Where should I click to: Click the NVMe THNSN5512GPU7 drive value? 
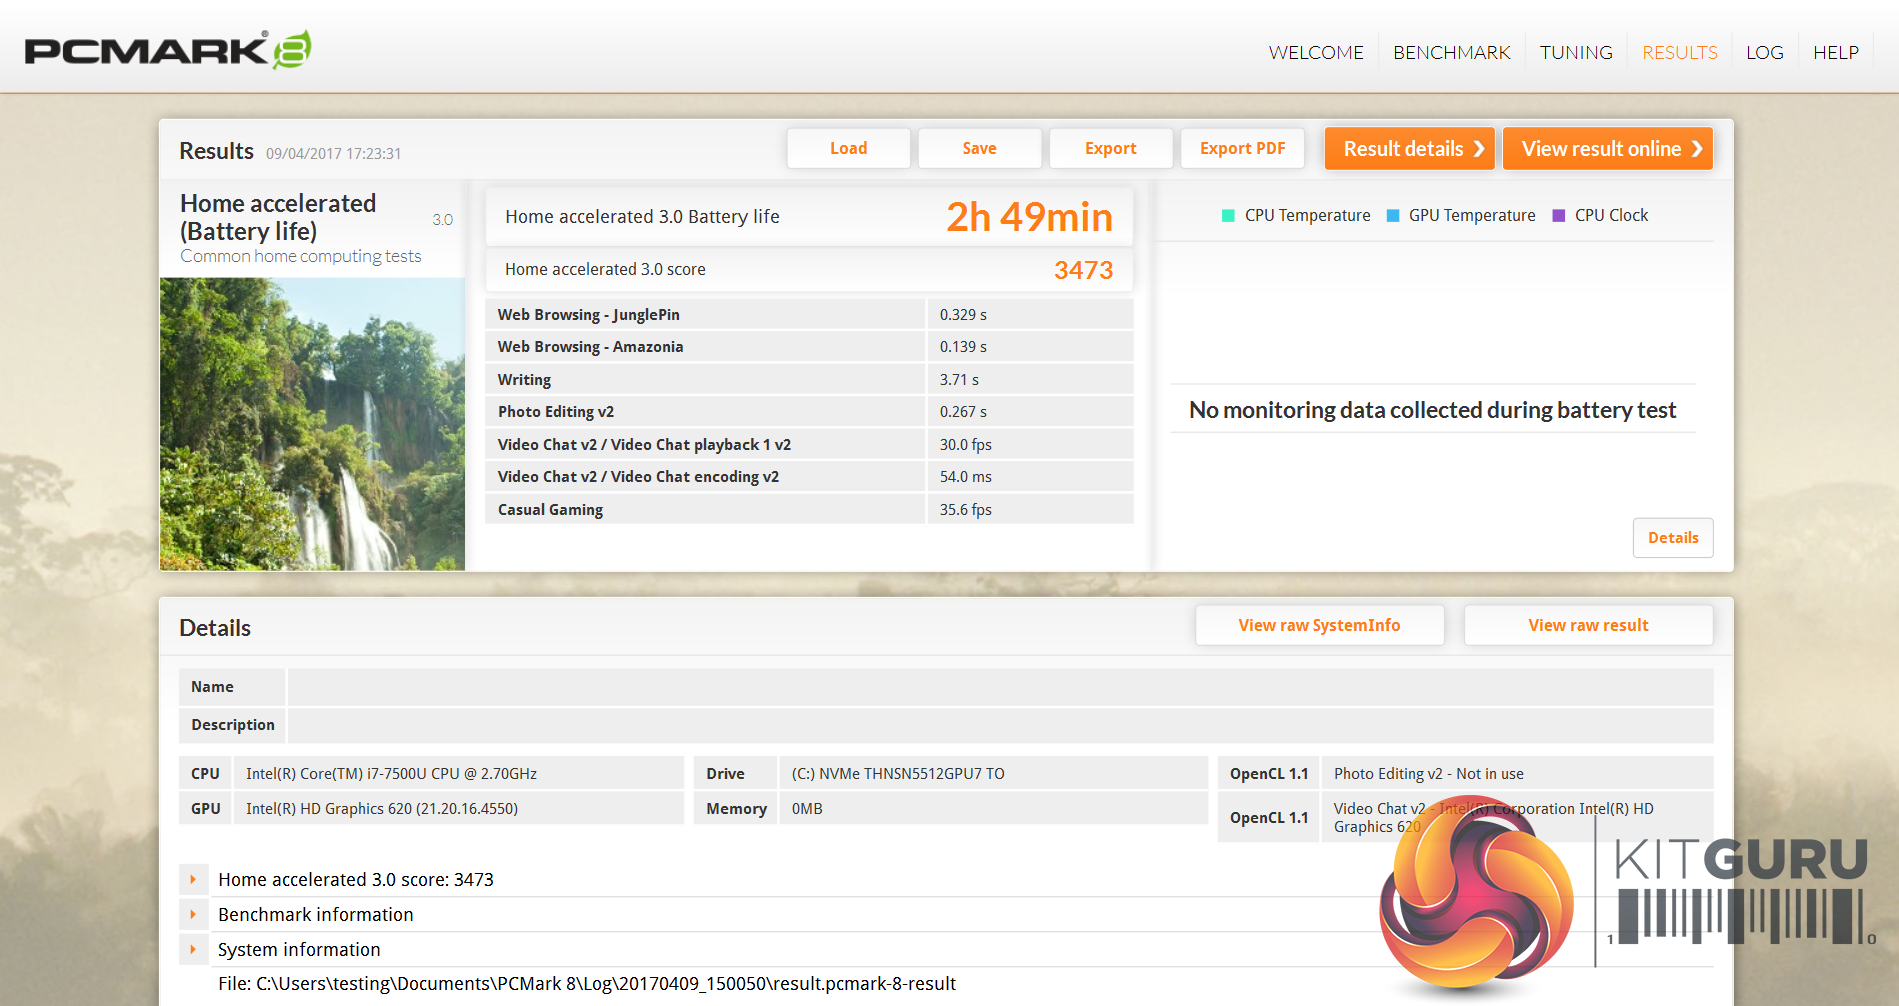coord(898,774)
